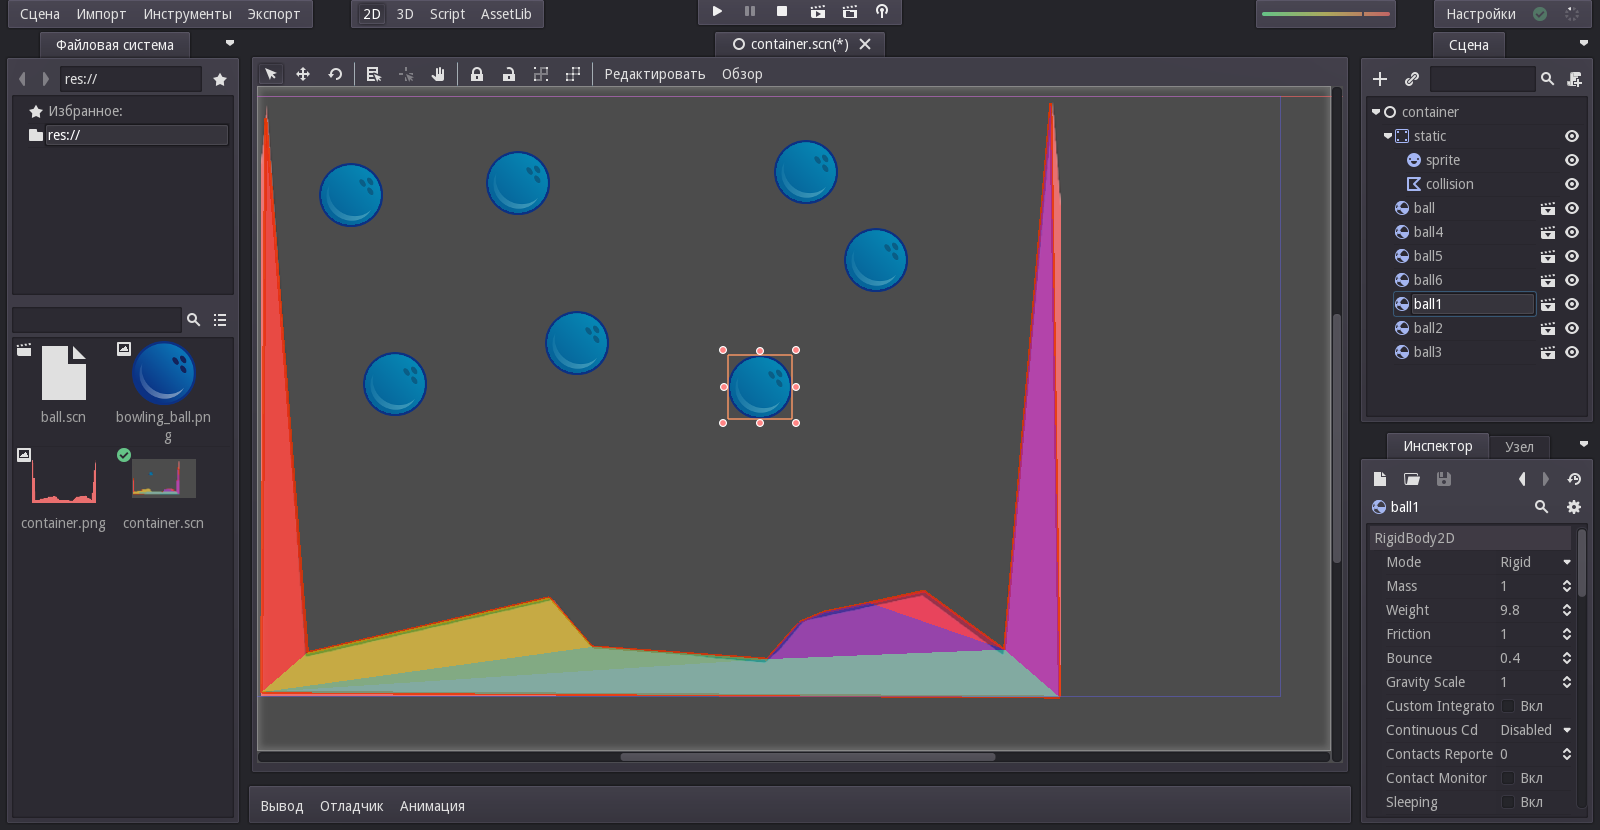Activate the Rotate mode tool
Screen dimensions: 1600x830
pyautogui.click(x=335, y=74)
